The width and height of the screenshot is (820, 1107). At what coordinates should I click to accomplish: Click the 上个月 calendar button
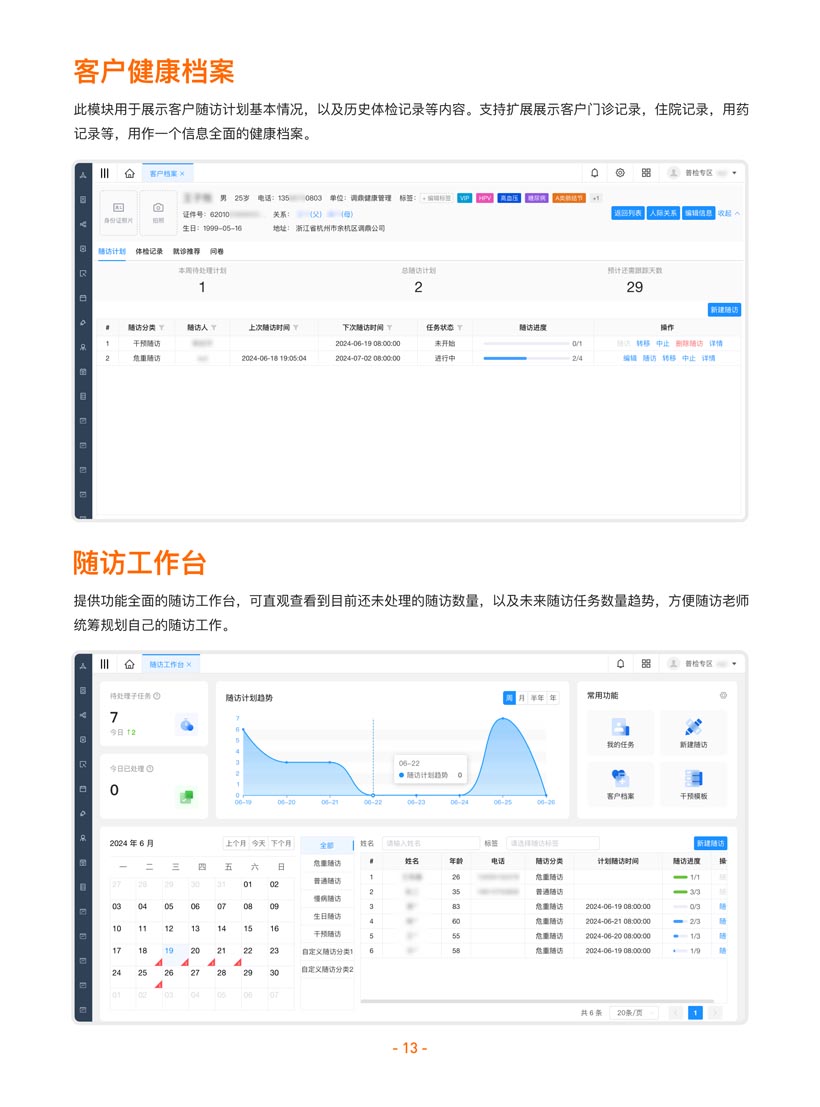(234, 843)
